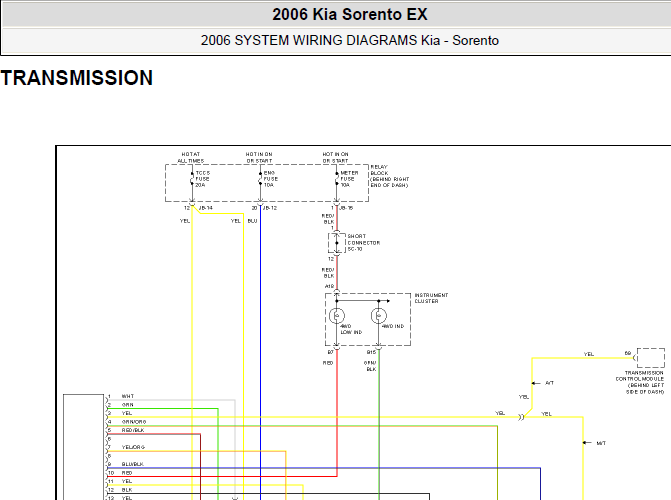Screen dimensions: 671x500
Task: Click the dashed transmission control module box
Action: [x=650, y=358]
